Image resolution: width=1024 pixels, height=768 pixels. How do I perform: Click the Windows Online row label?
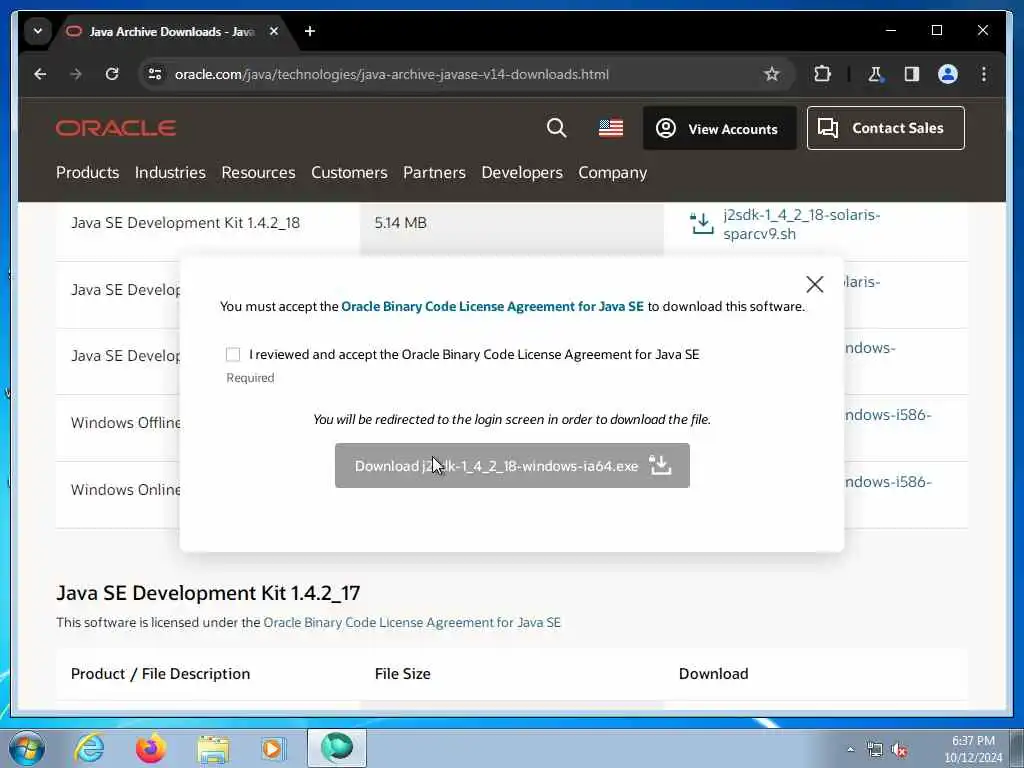(125, 490)
